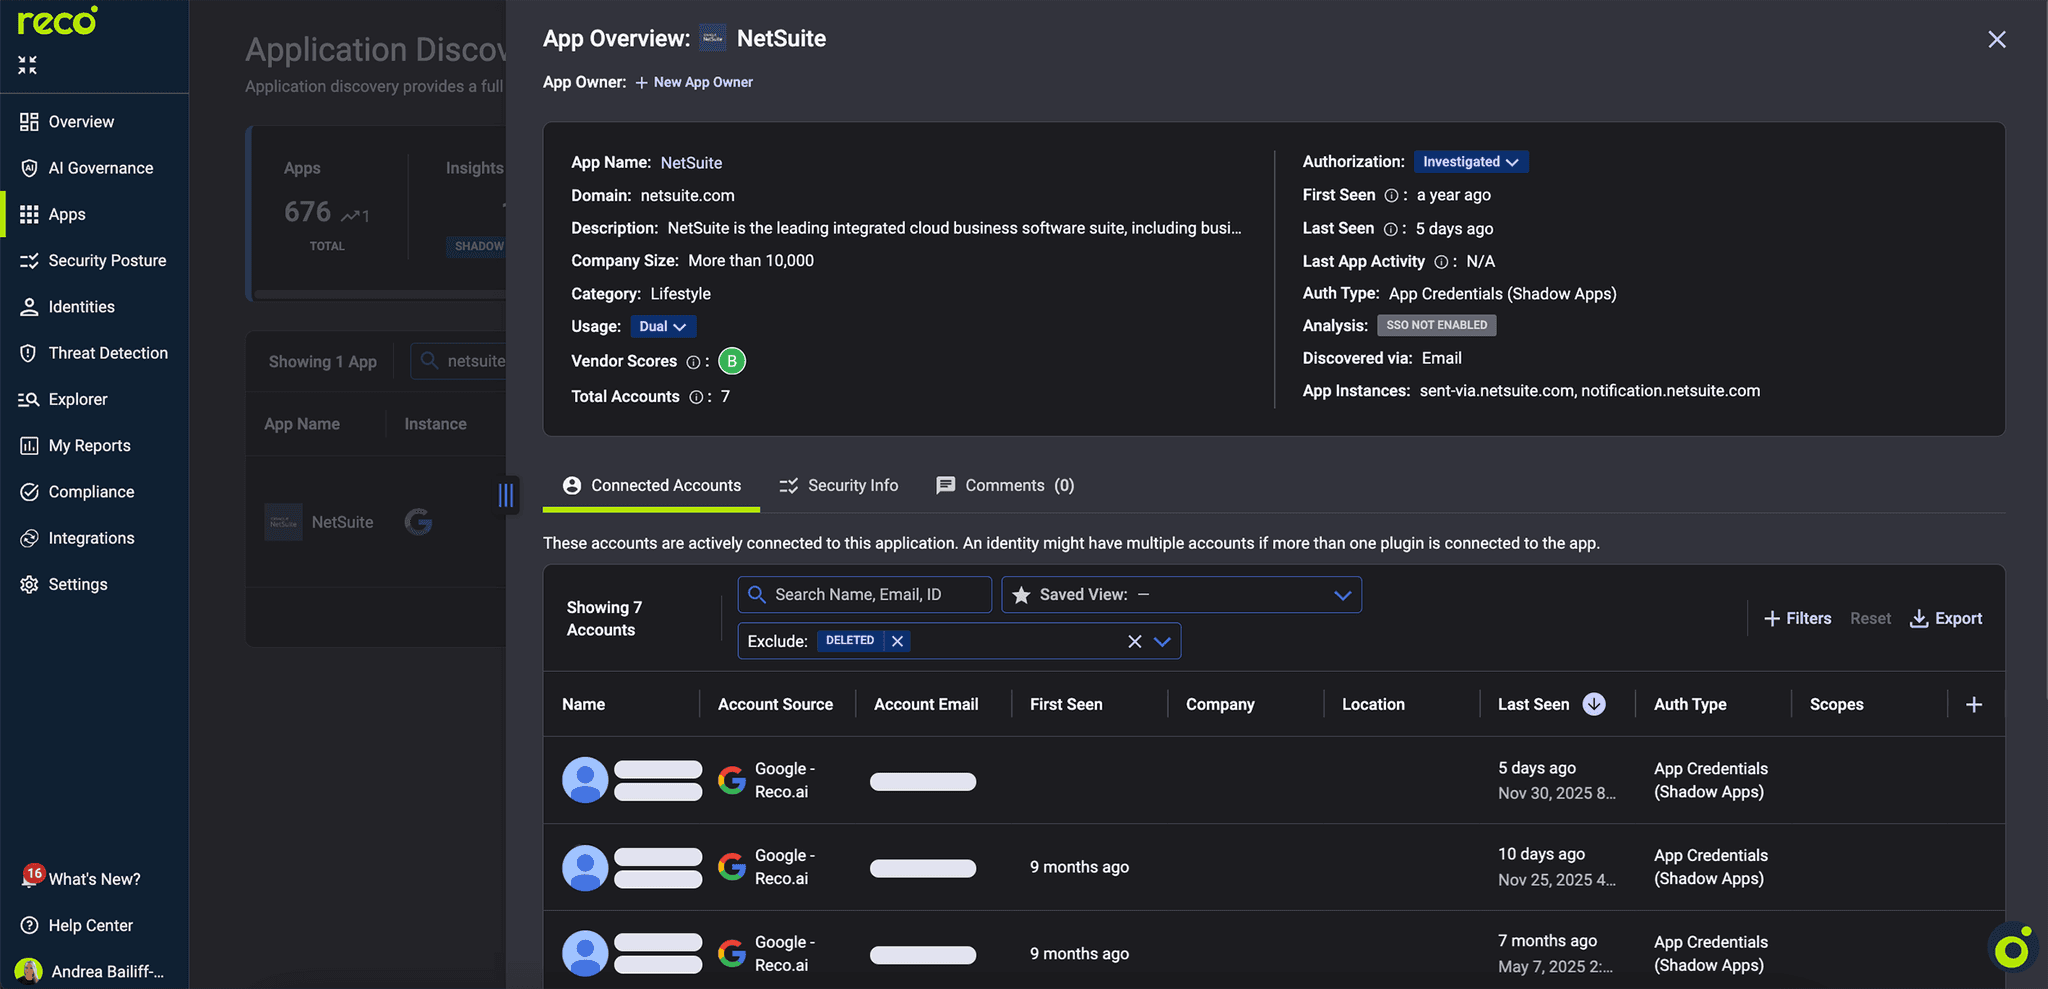Go to My Reports
Image resolution: width=2048 pixels, height=989 pixels.
(89, 445)
